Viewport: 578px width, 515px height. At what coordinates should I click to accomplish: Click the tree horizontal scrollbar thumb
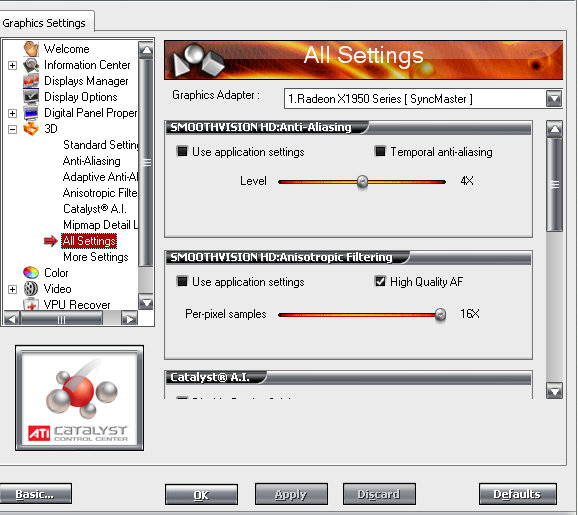click(61, 319)
